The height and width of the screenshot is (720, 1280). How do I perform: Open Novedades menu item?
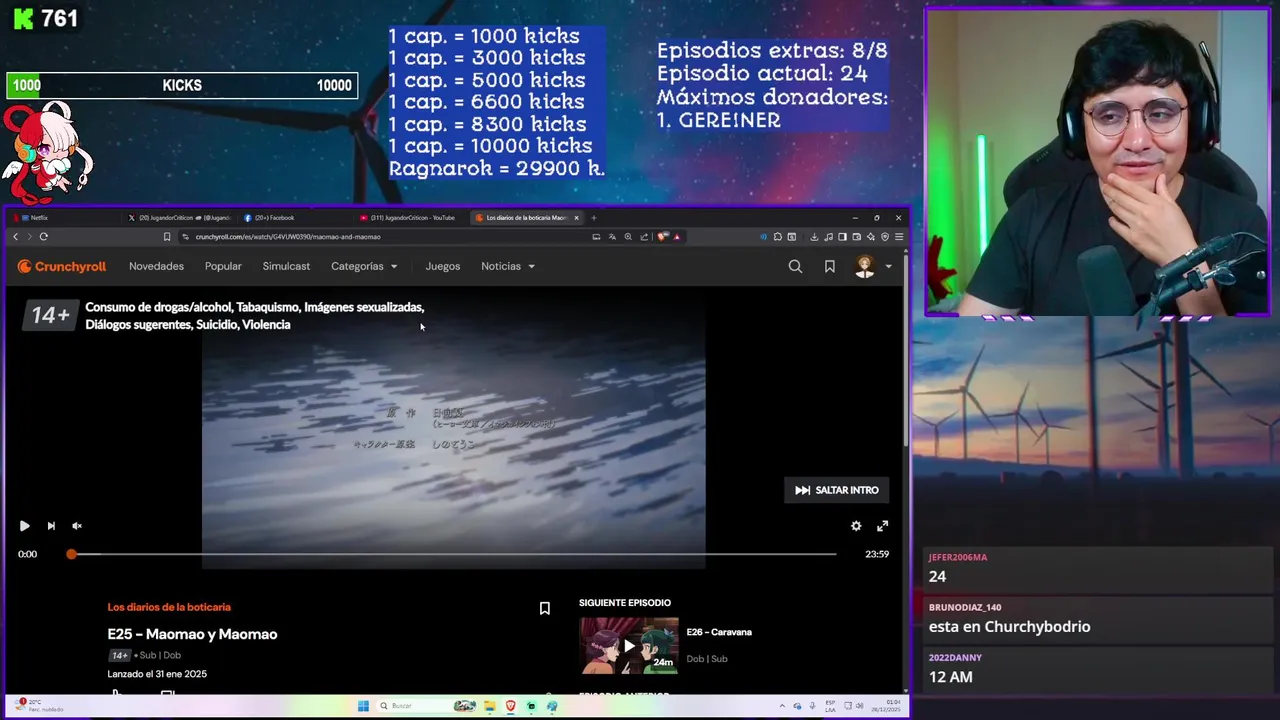coord(156,266)
